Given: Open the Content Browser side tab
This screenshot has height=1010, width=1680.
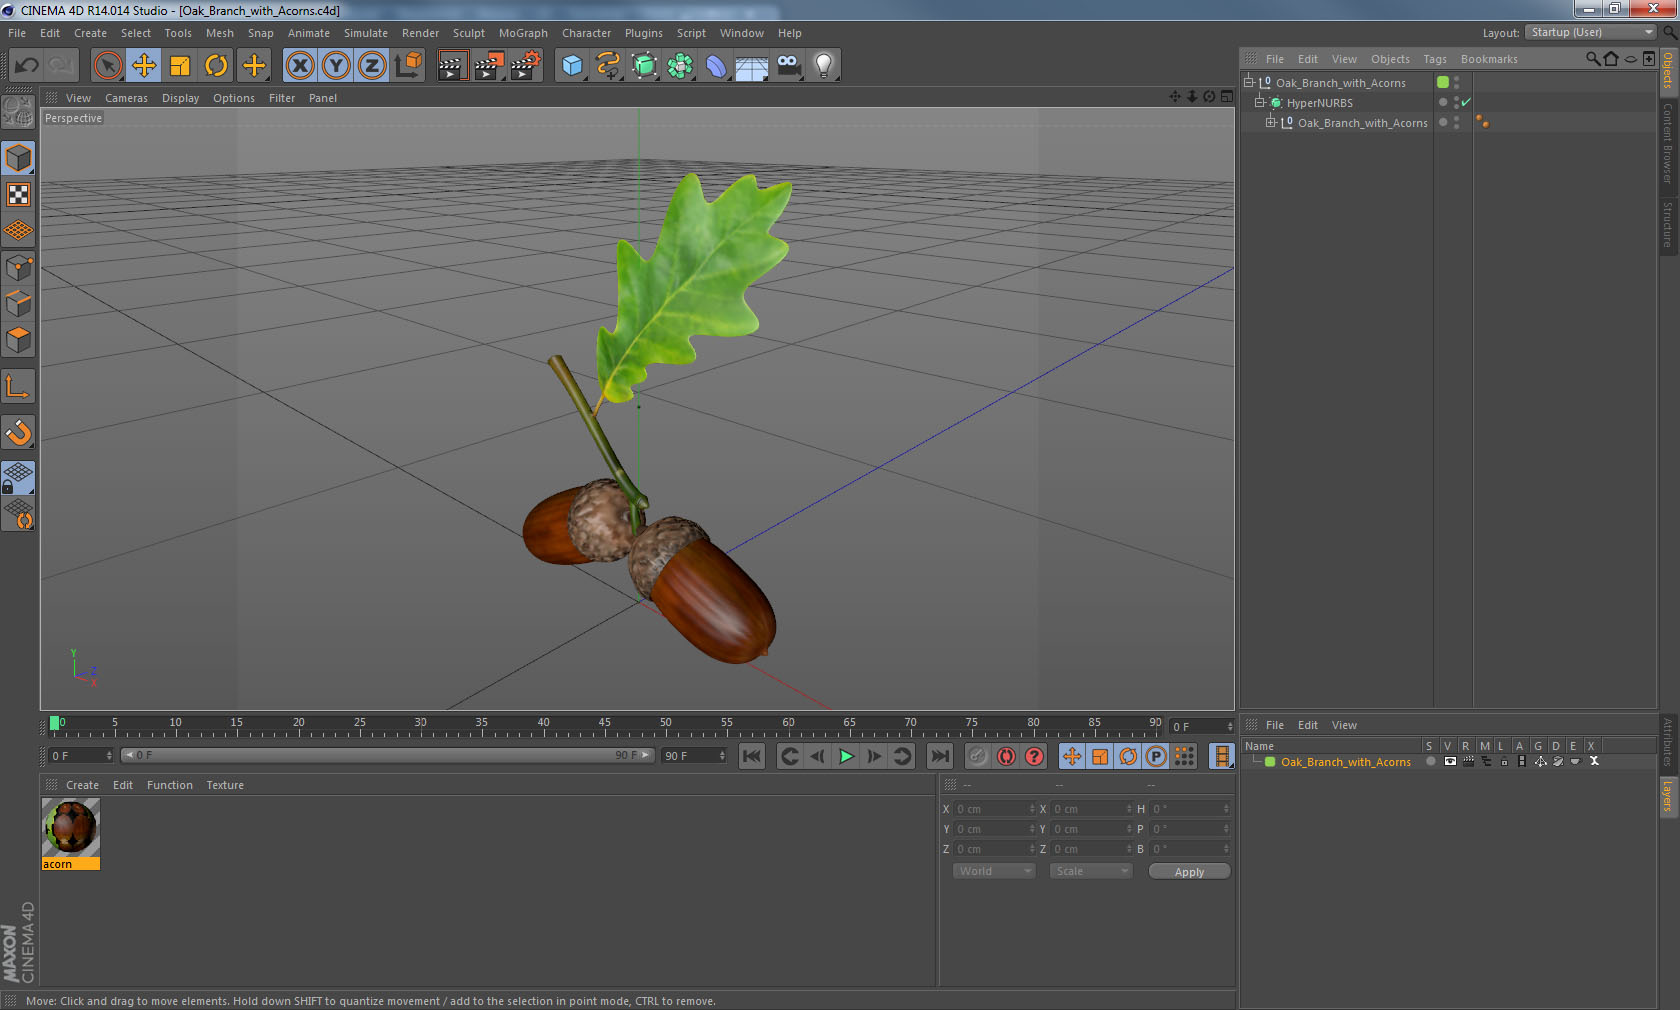Looking at the screenshot, I should pos(1668,143).
